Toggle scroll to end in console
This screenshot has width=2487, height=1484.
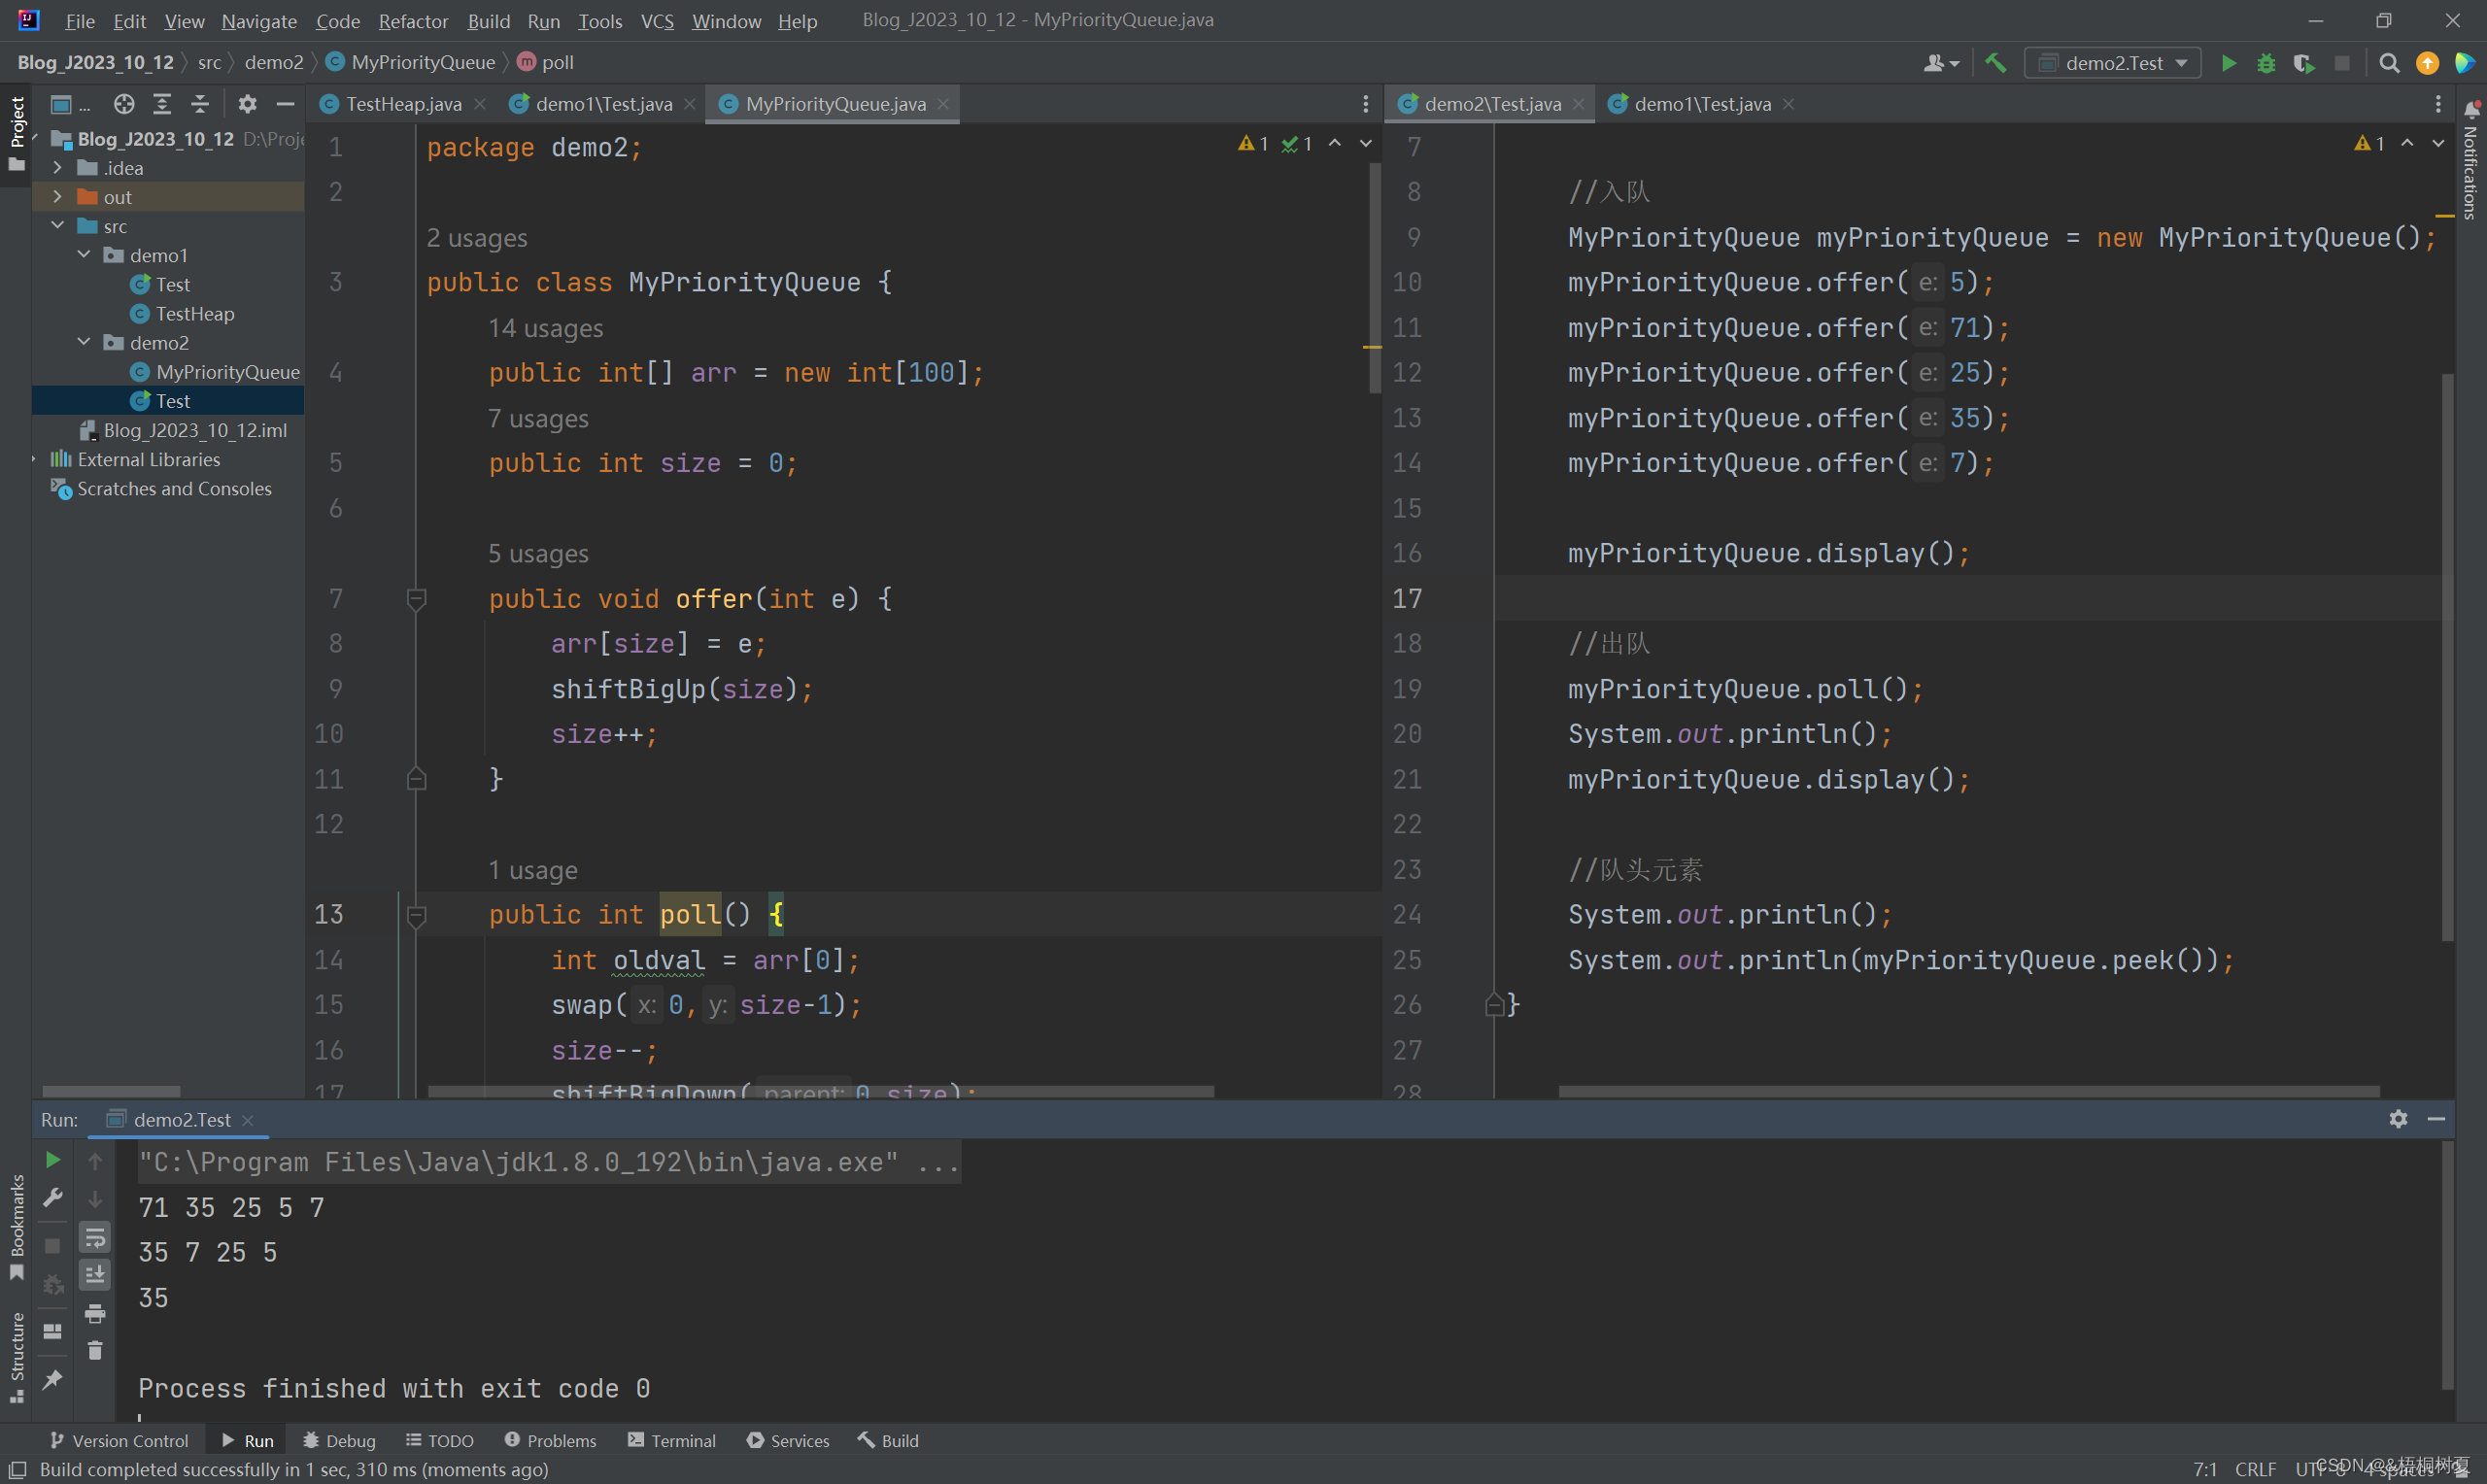[95, 1275]
